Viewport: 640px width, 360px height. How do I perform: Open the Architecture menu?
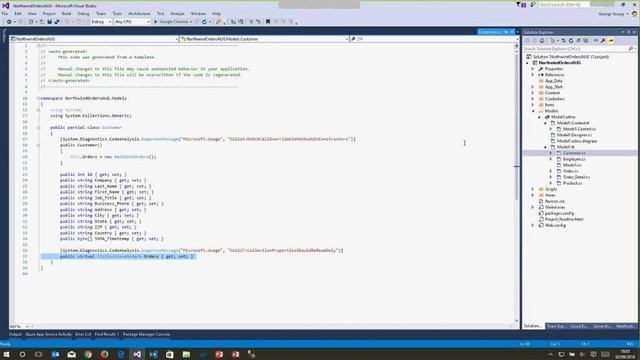[139, 13]
